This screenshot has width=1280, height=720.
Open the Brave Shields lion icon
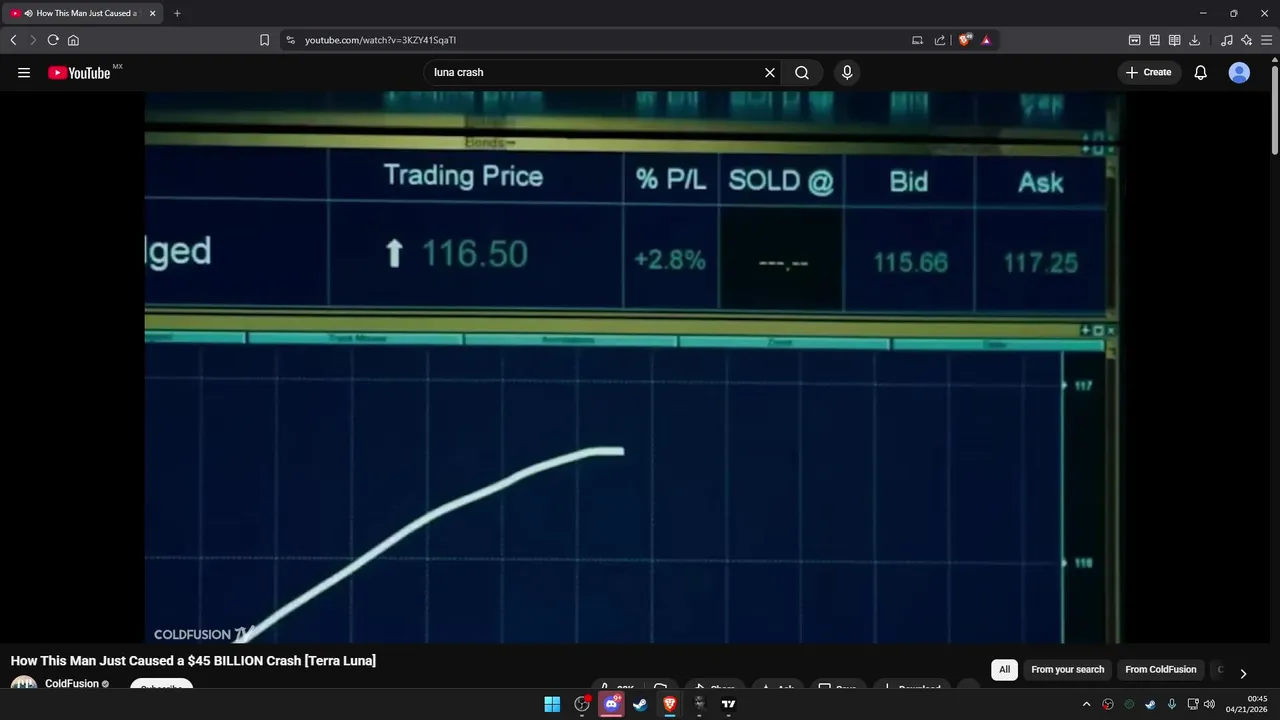click(965, 40)
